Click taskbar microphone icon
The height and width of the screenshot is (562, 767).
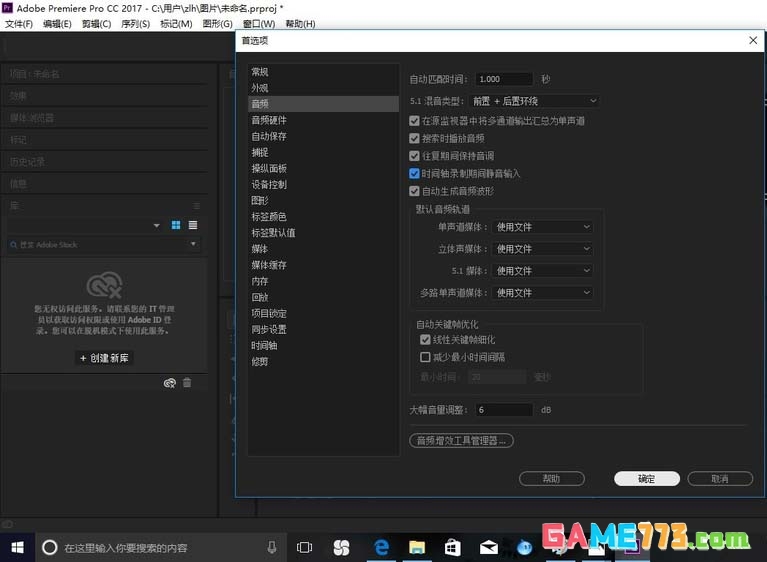tap(272, 547)
